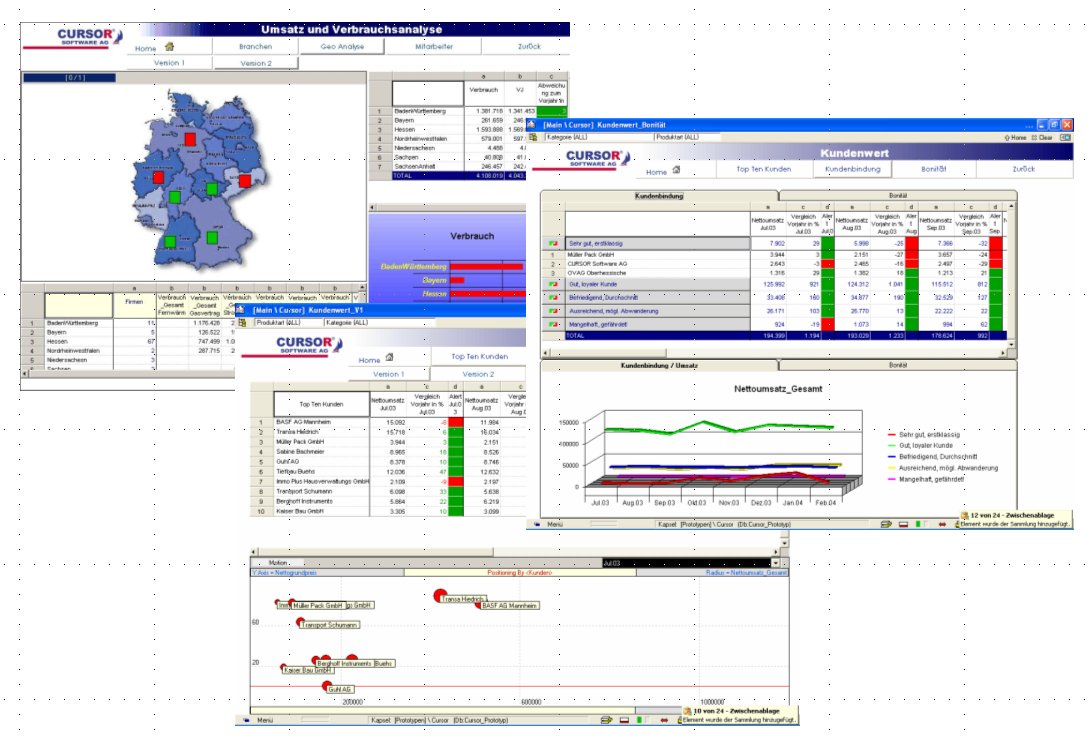Click Version 2 in the Umsatz window

tap(256, 63)
